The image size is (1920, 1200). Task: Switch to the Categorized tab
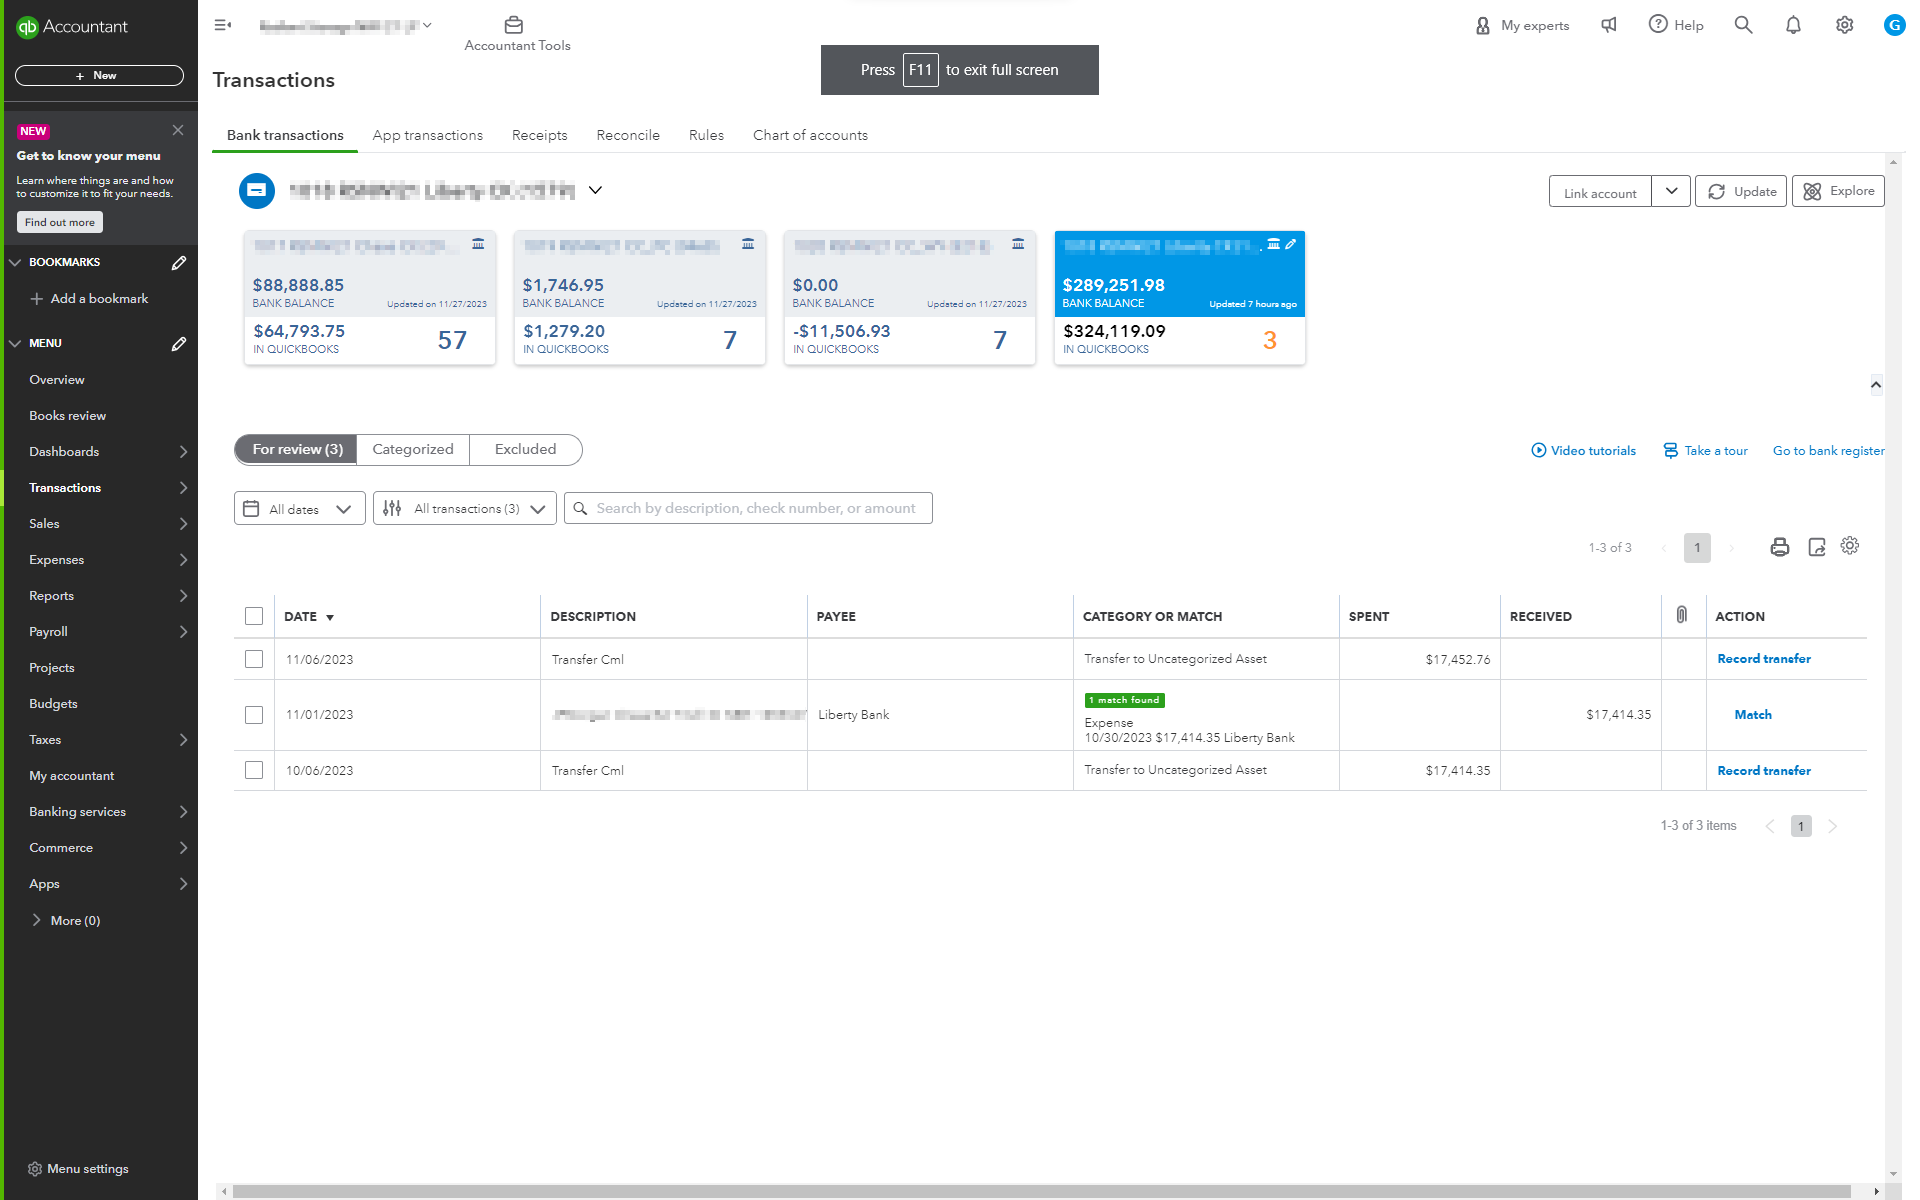click(412, 449)
